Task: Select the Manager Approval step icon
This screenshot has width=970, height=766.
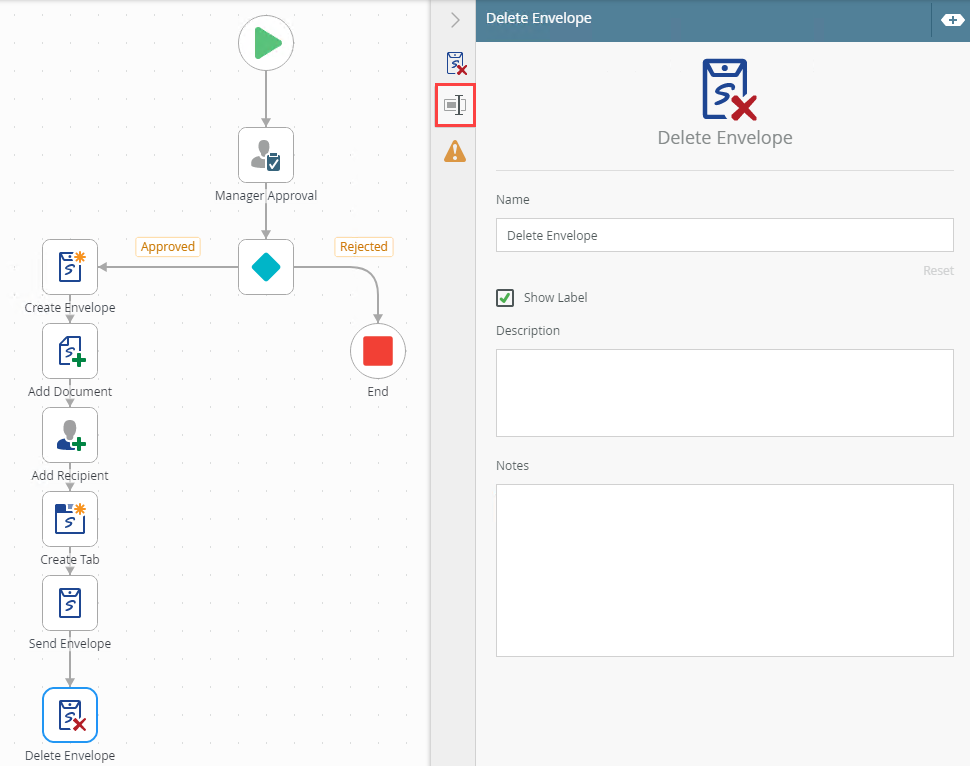Action: tap(266, 155)
